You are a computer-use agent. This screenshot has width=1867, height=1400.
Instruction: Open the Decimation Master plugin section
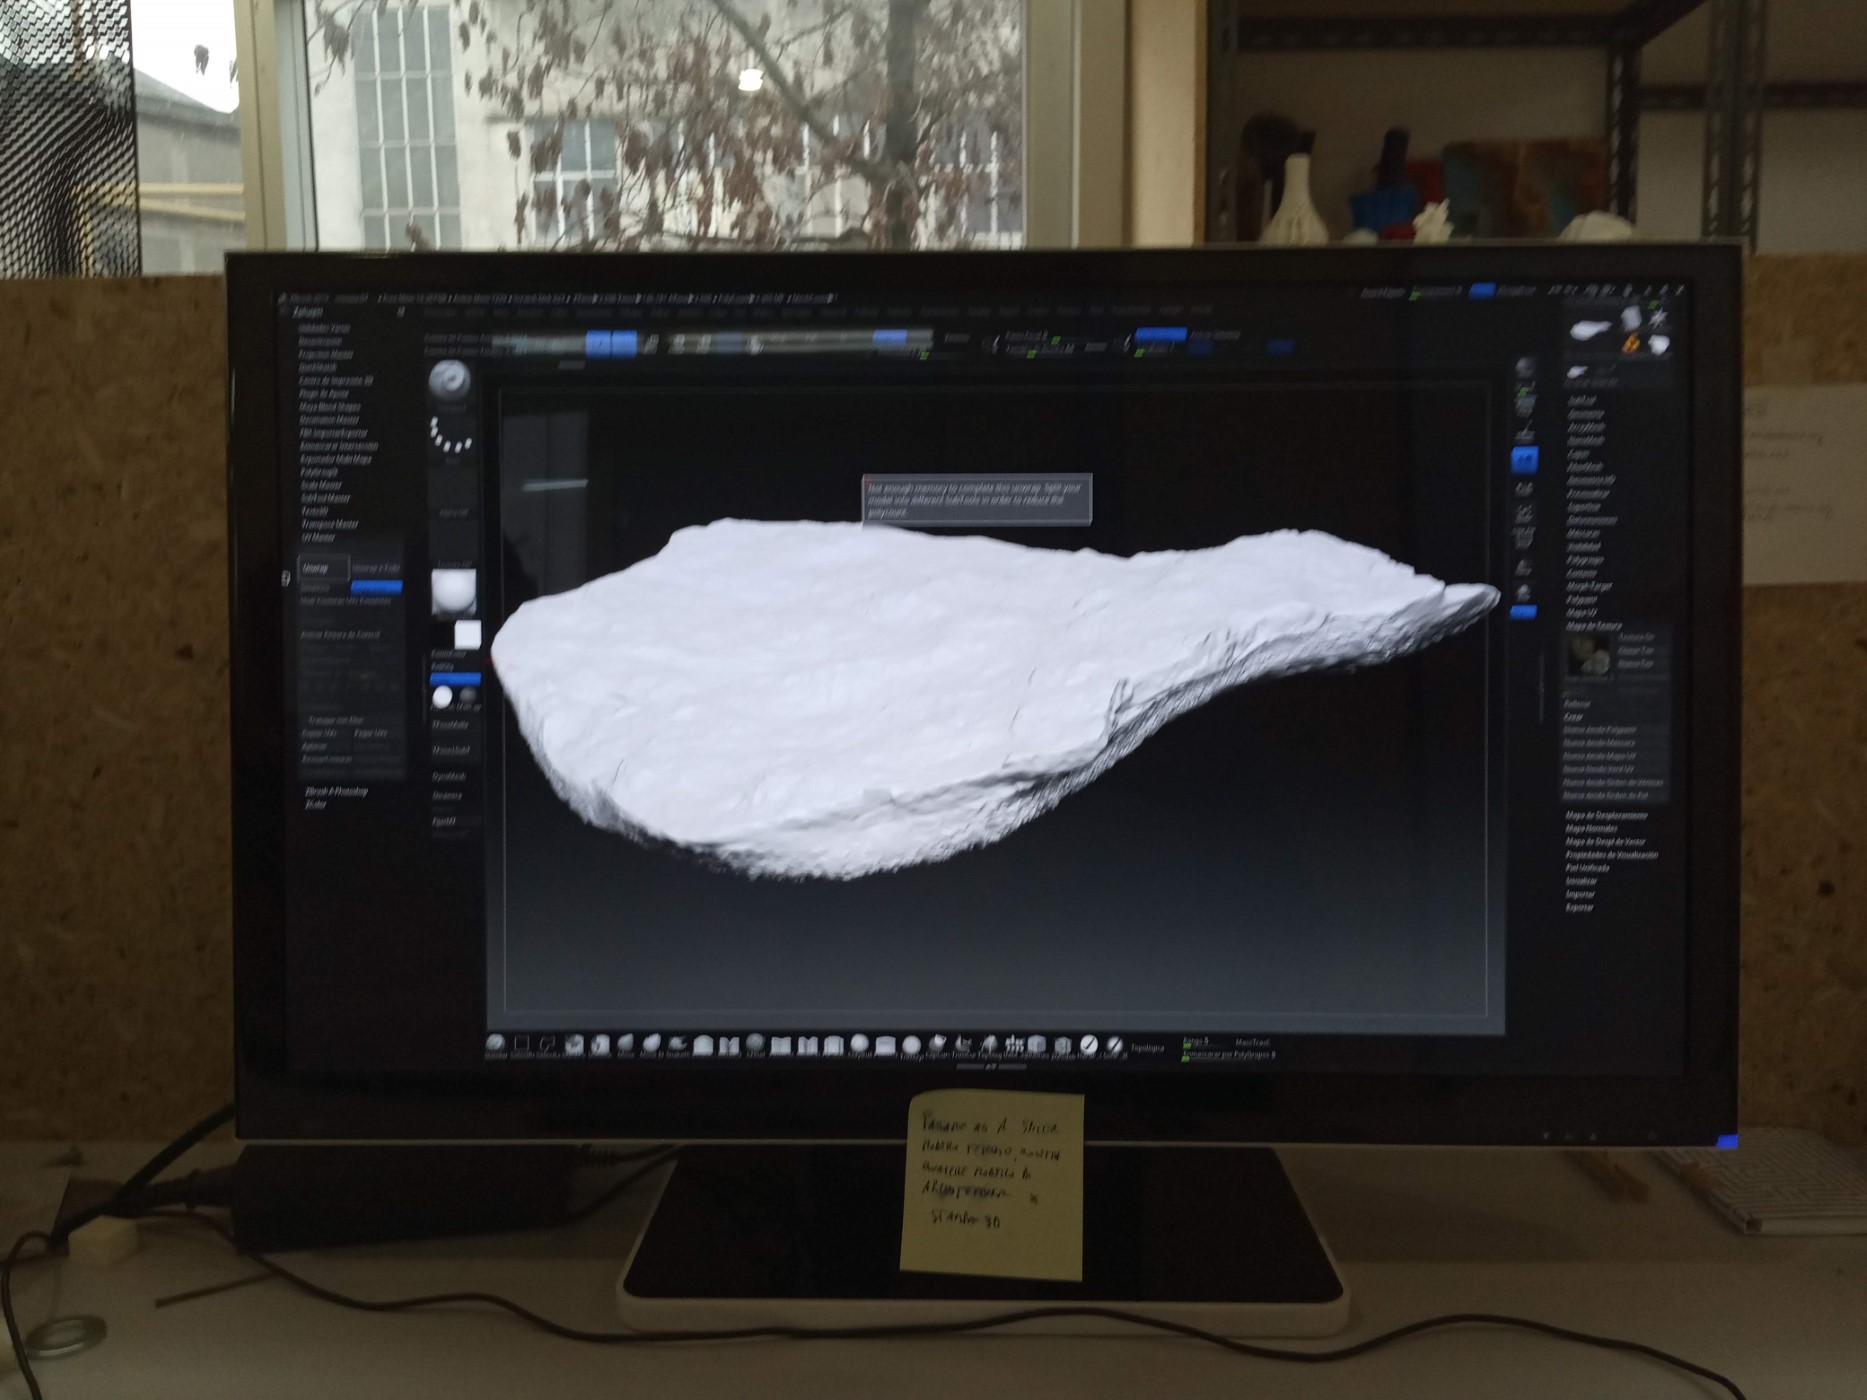[x=329, y=420]
